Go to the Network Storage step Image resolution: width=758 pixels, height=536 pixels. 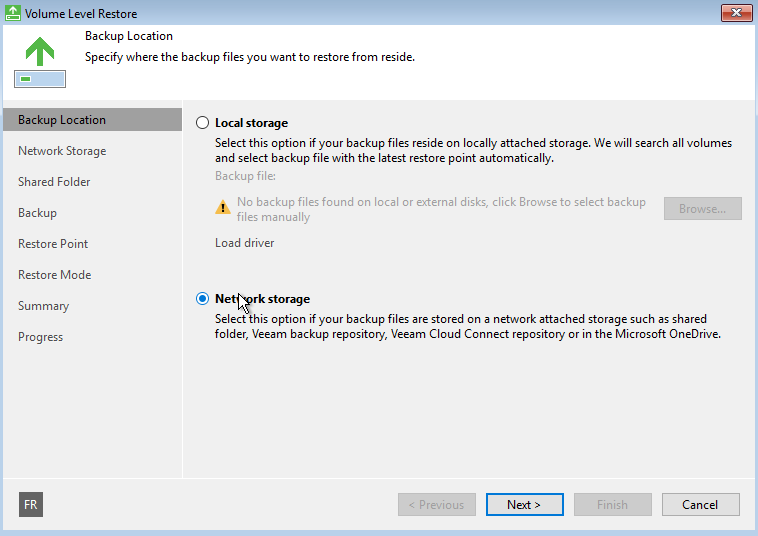62,151
